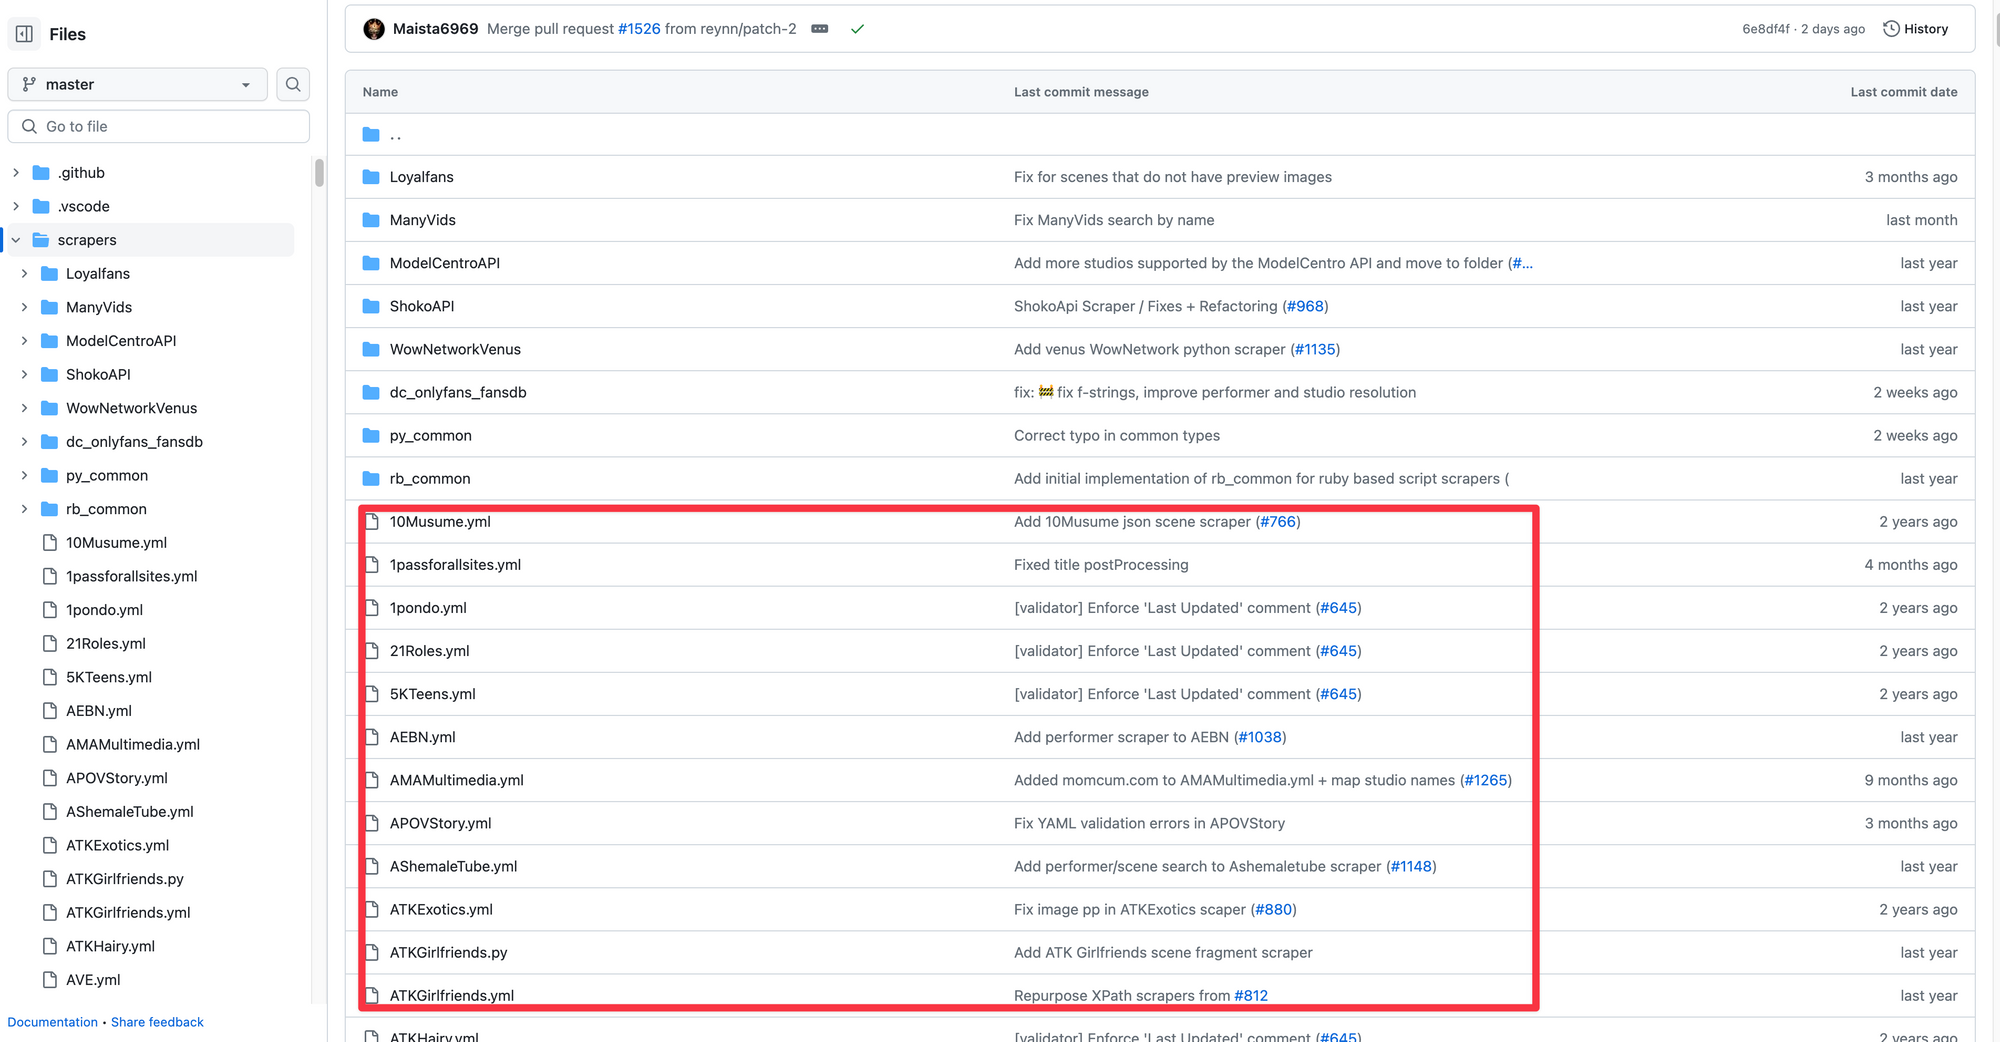The image size is (2000, 1042).
Task: Open PR #1038 link in AEBN row
Action: [x=1260, y=737]
